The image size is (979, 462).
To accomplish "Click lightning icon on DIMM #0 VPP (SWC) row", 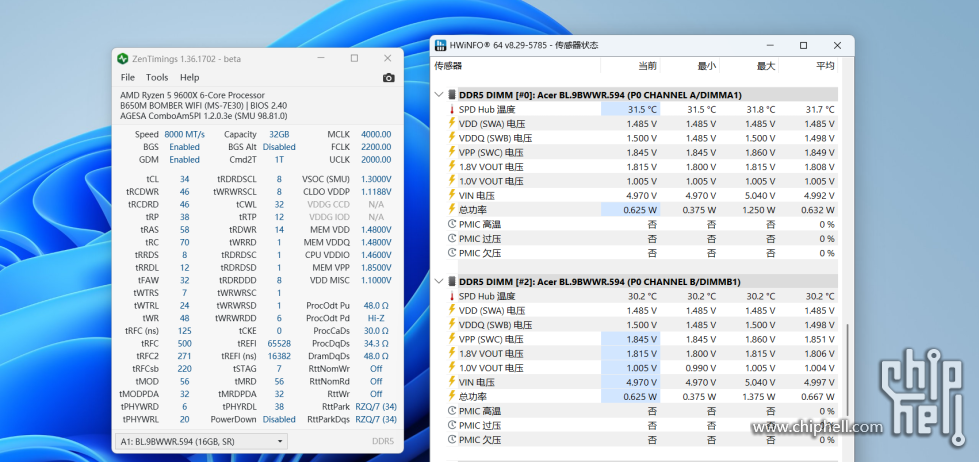I will [452, 152].
